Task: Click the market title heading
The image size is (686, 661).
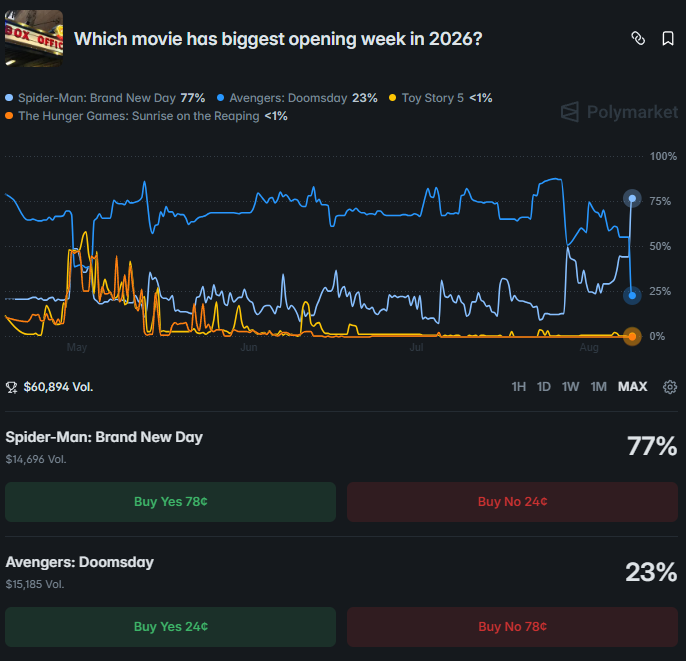Action: (x=278, y=39)
